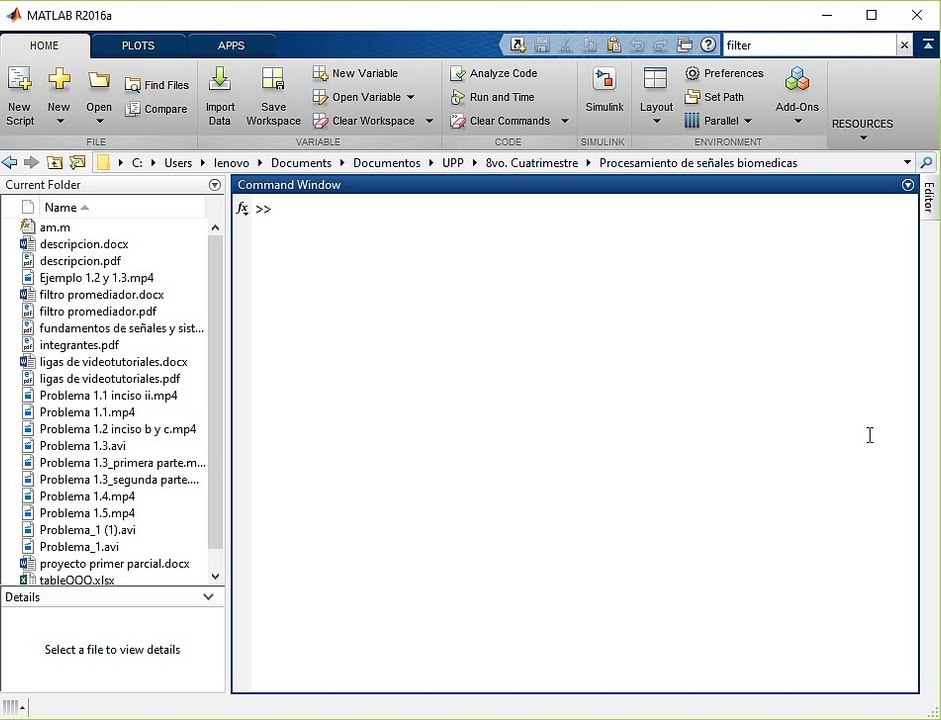Select am.m in file list
The image size is (941, 720).
pos(55,227)
